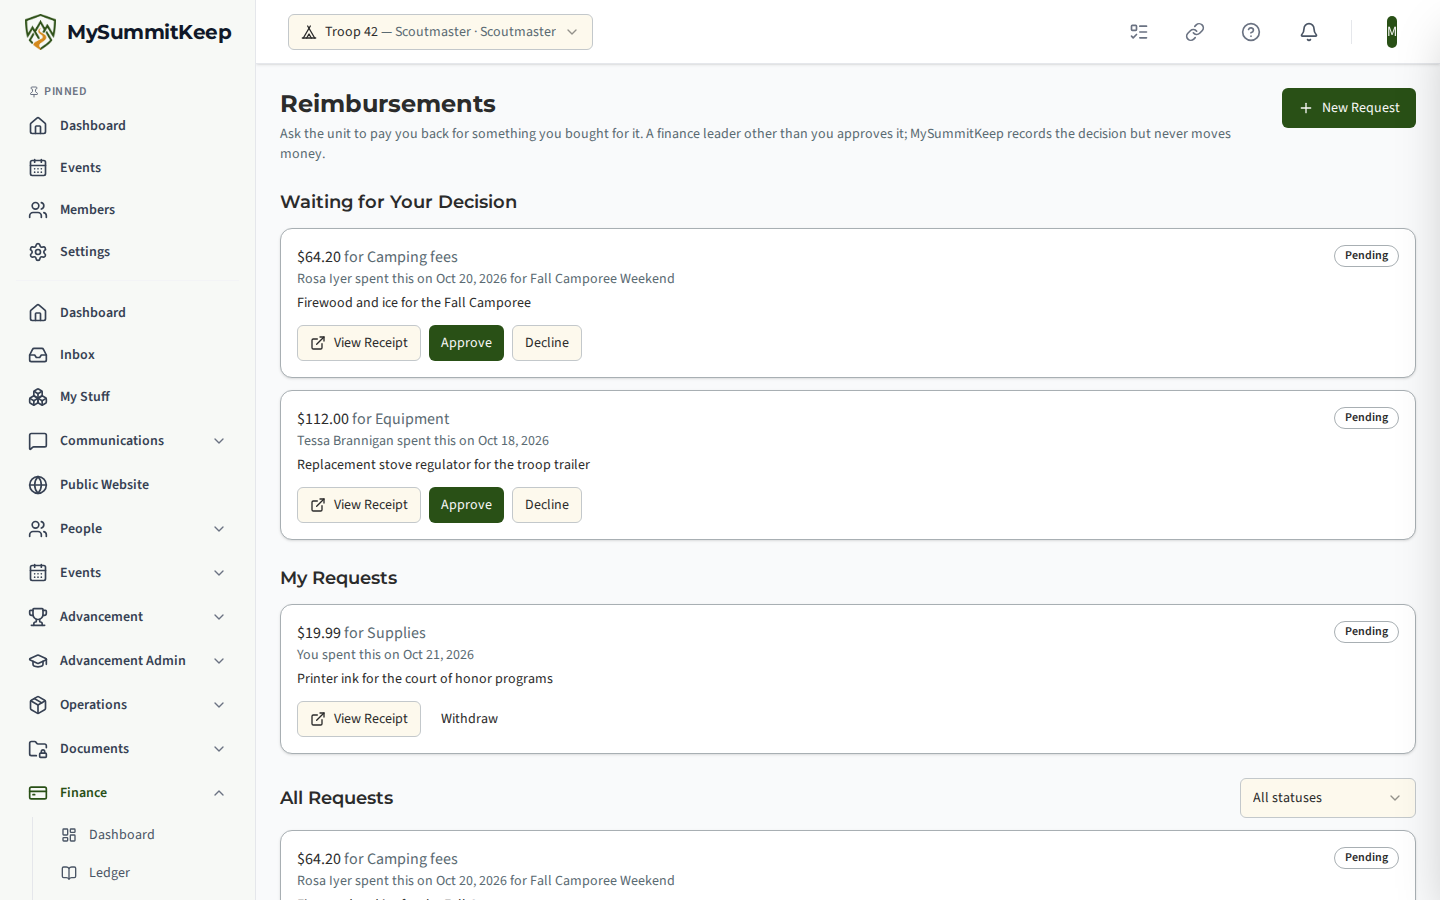Open Public Website globe item
The height and width of the screenshot is (900, 1440).
point(128,485)
